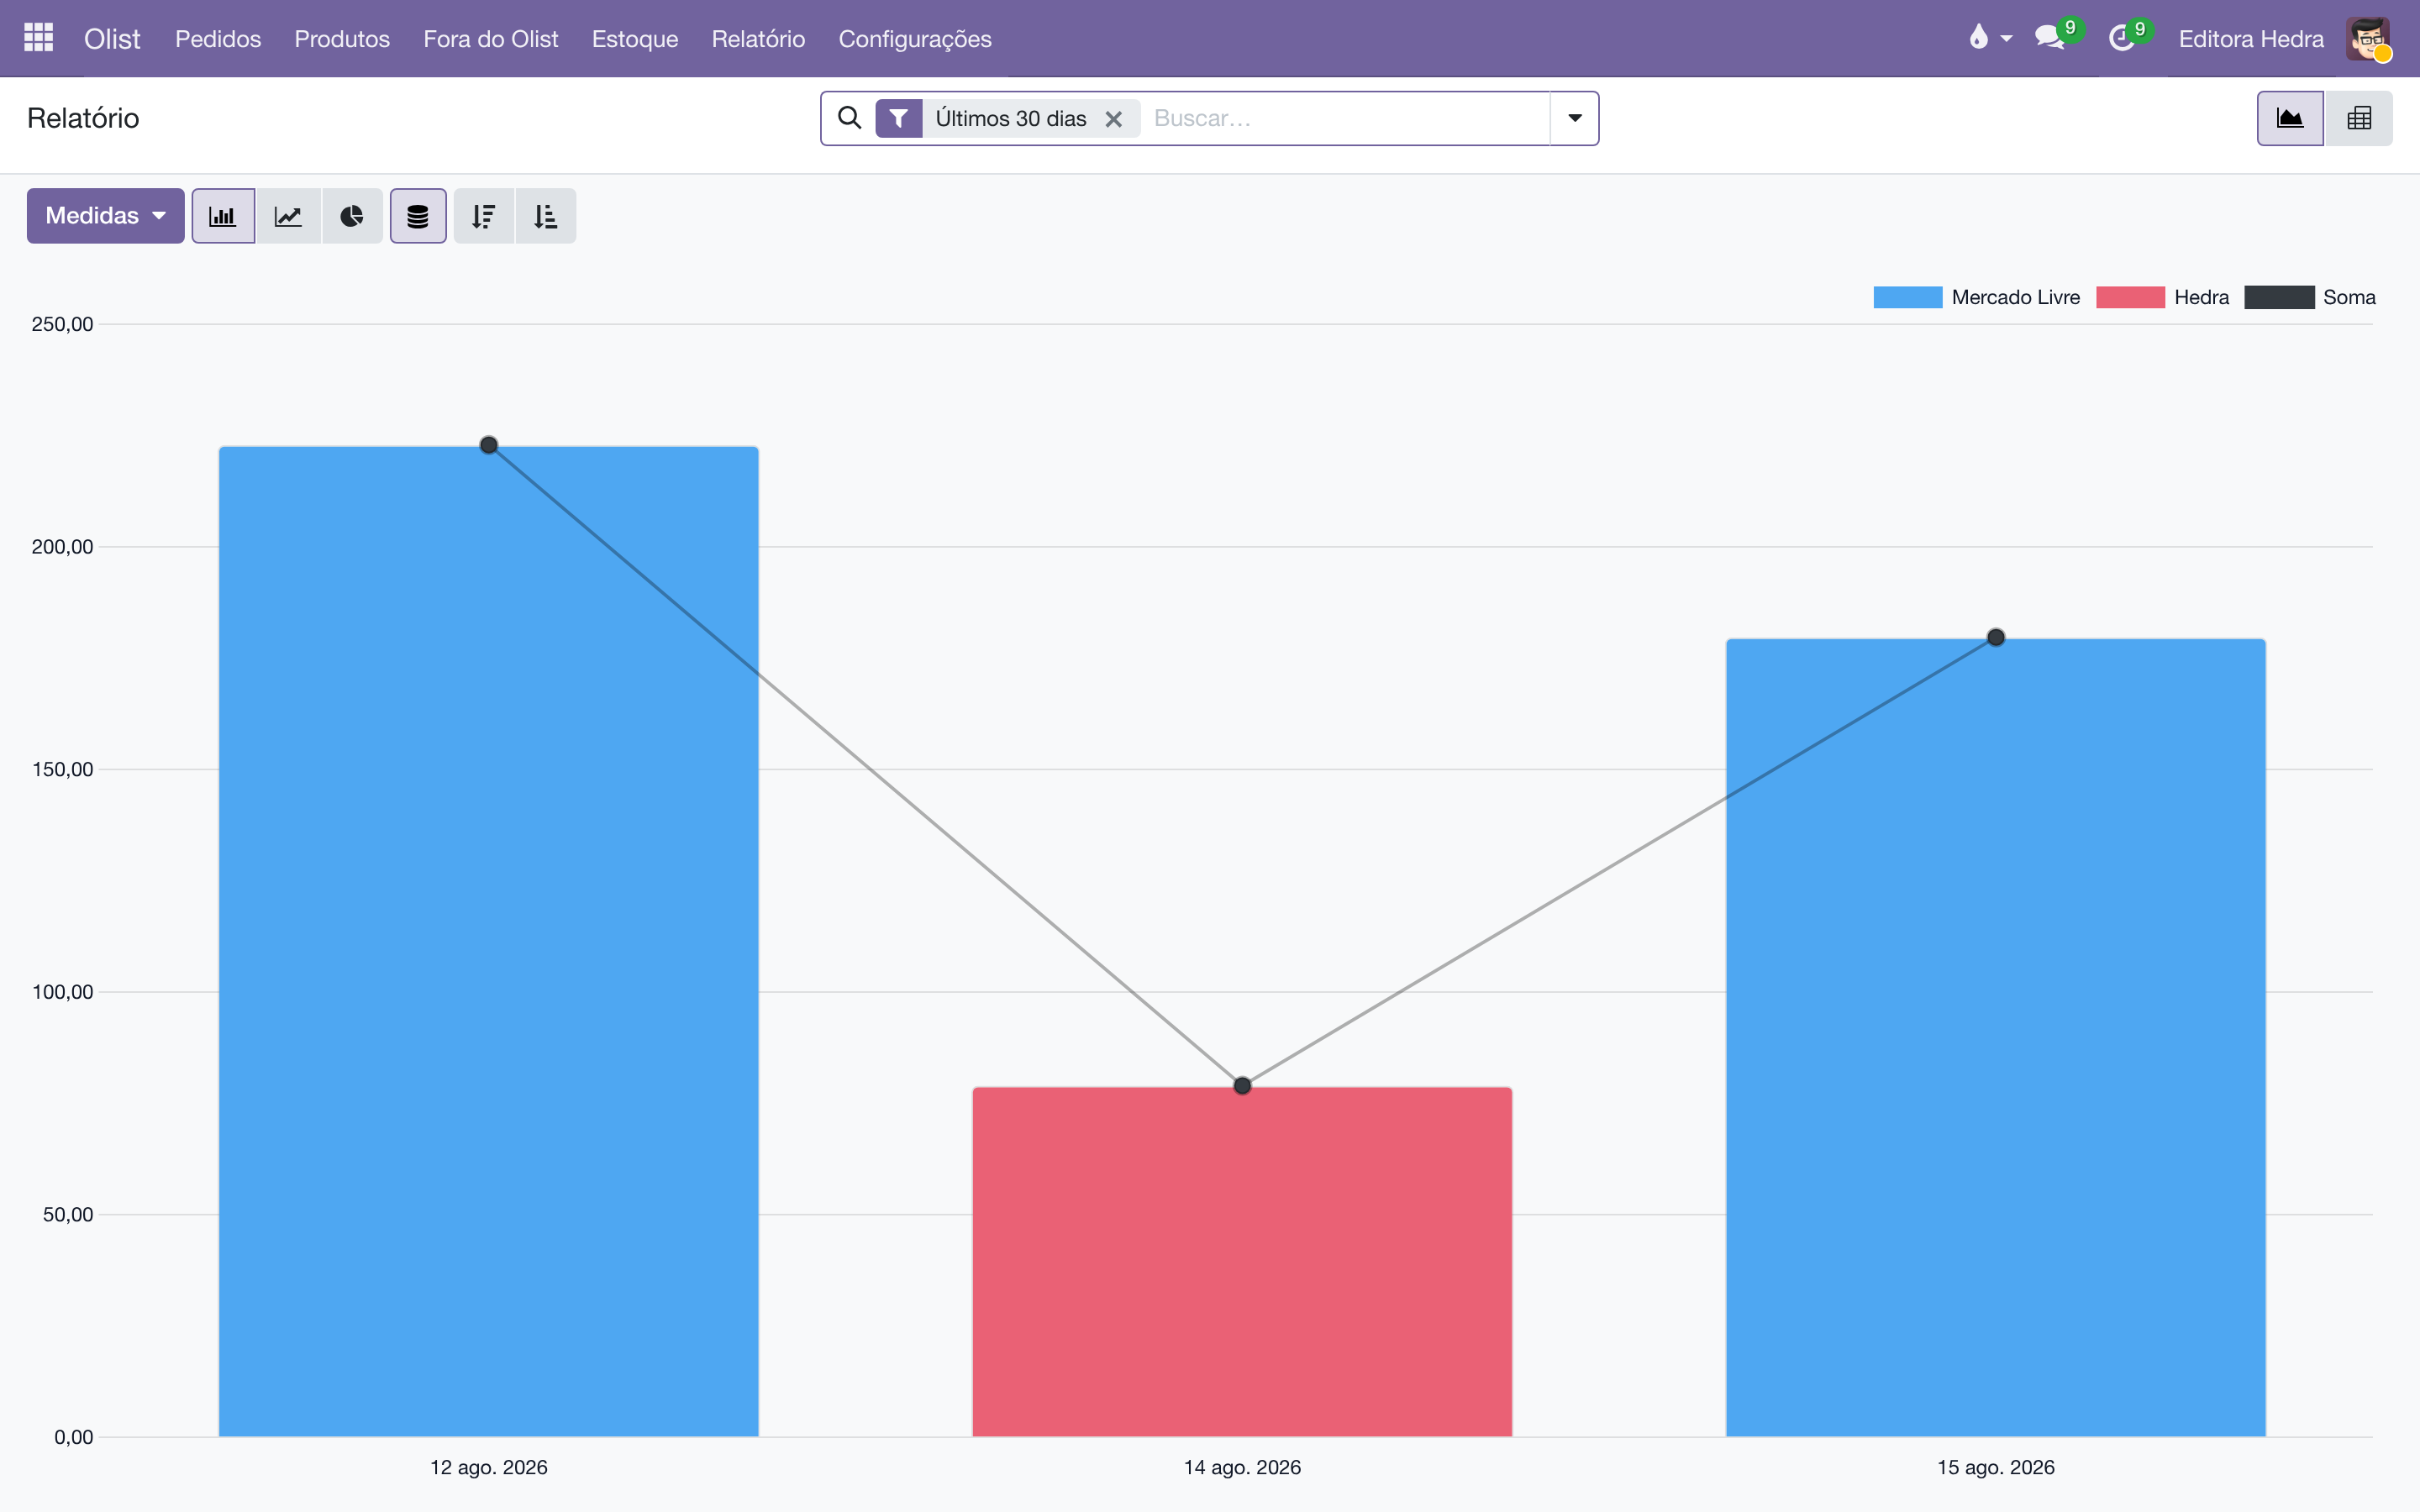Open the apps grid home menu
The image size is (2420, 1512).
38,38
